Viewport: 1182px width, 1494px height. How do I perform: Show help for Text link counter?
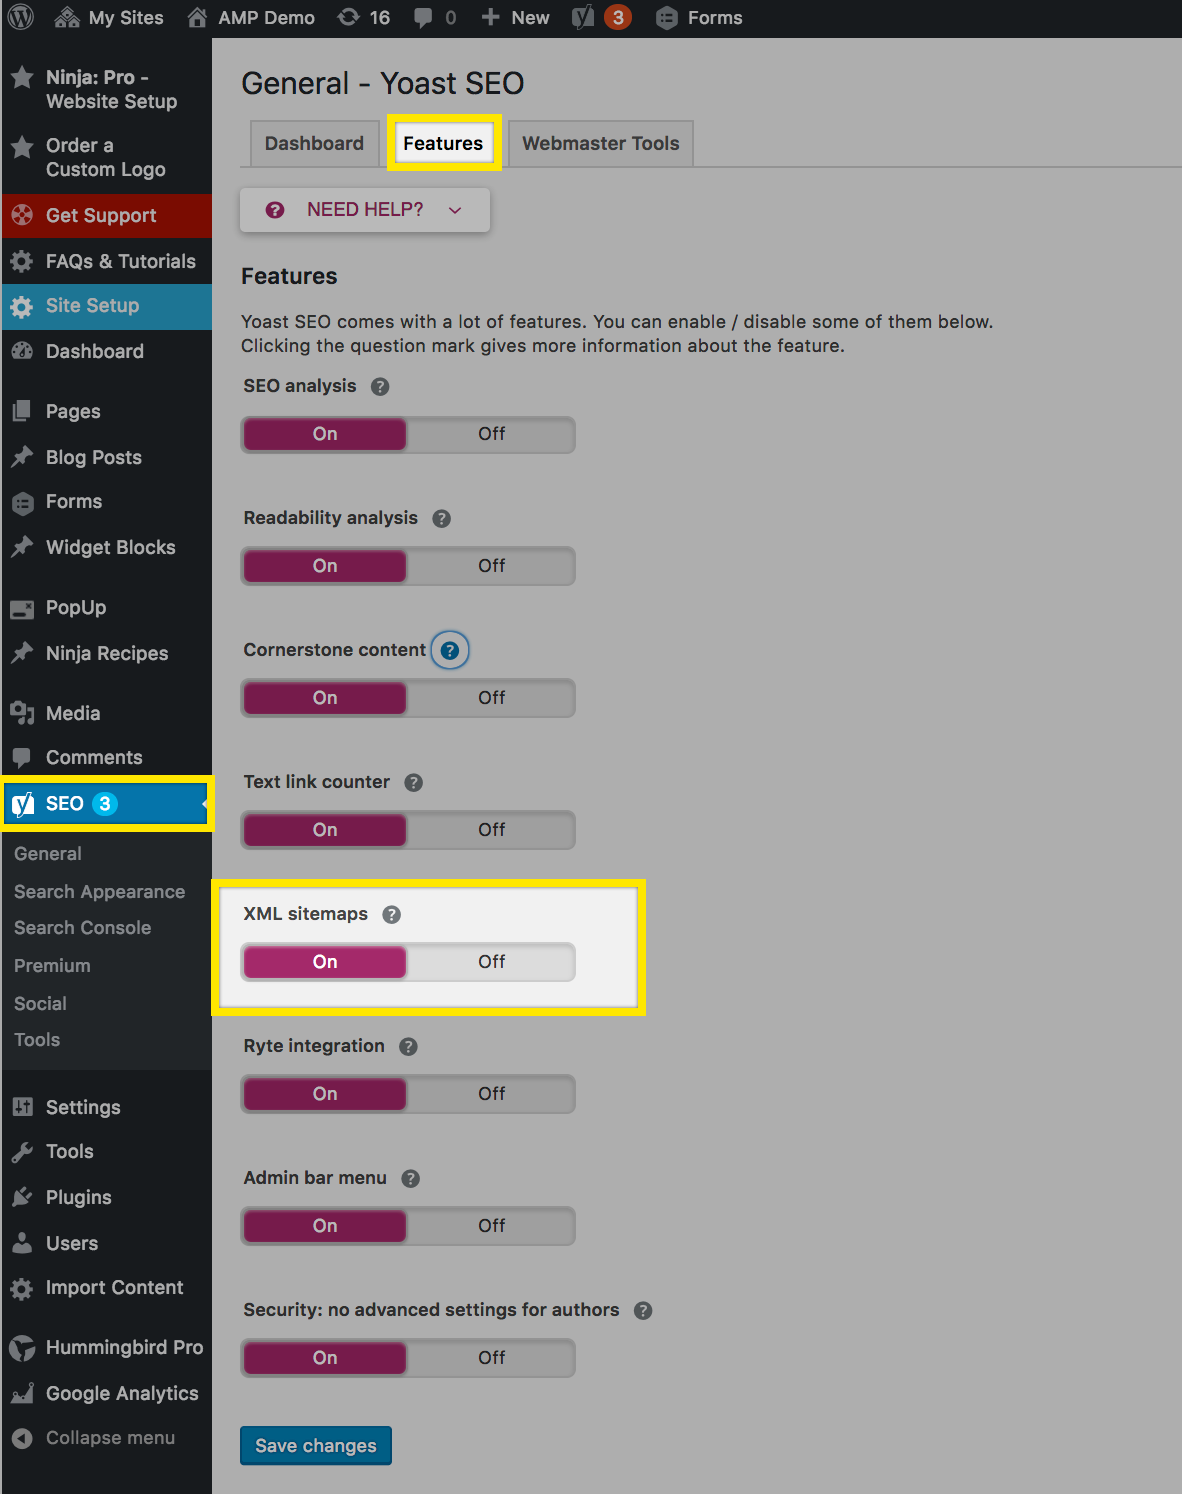pos(413,782)
